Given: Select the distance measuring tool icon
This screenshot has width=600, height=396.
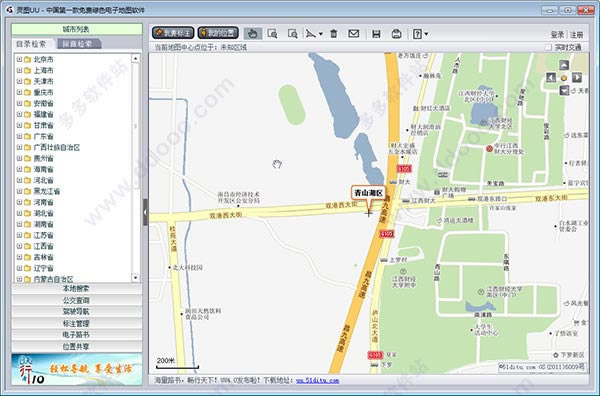Looking at the screenshot, I should click(311, 34).
